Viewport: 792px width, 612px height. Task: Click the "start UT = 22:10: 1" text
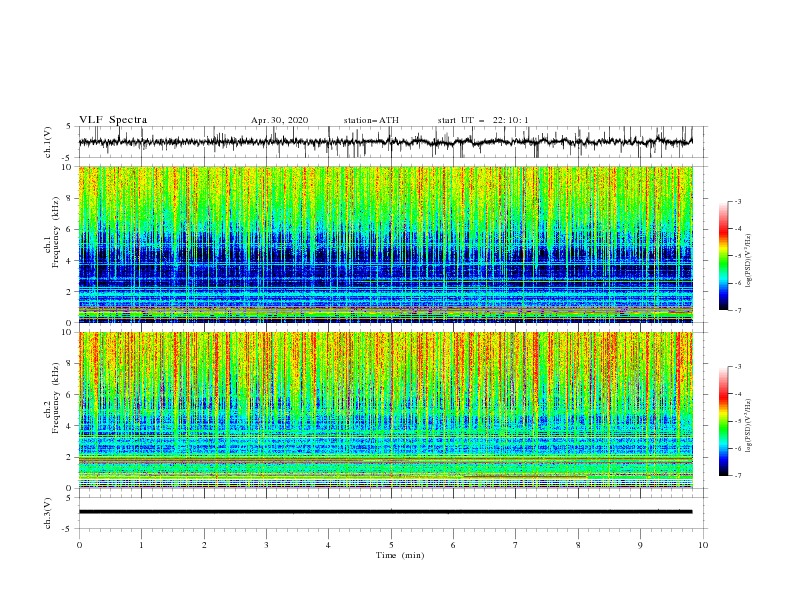(483, 120)
